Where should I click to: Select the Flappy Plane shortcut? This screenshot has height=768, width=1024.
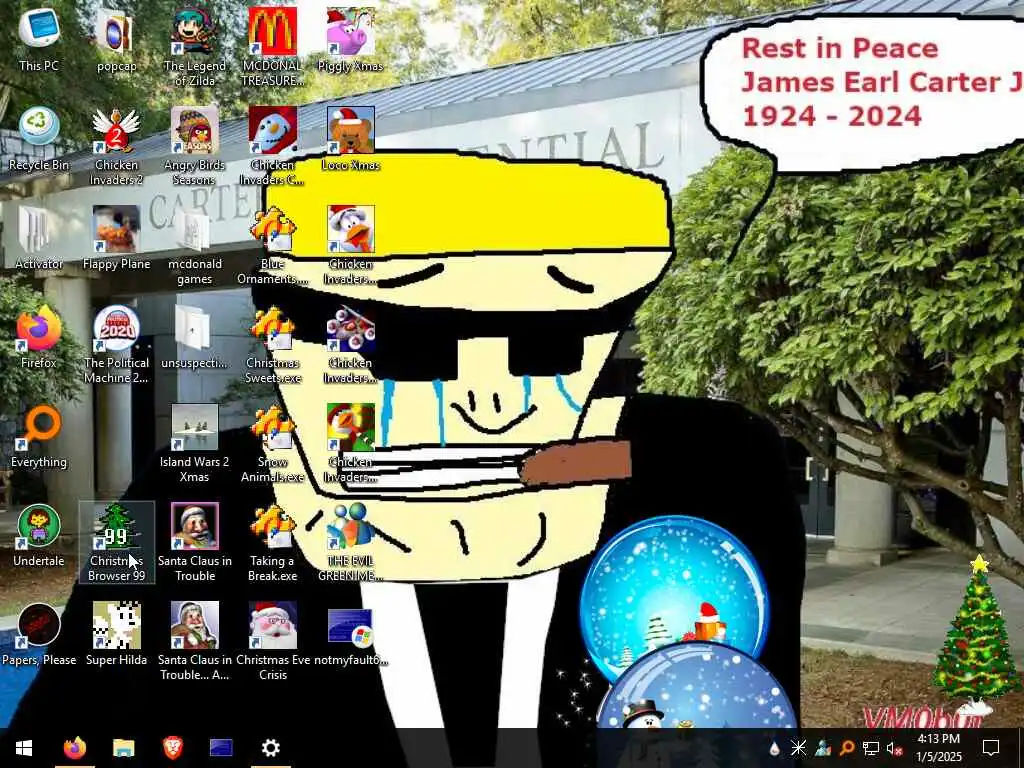[x=116, y=238]
